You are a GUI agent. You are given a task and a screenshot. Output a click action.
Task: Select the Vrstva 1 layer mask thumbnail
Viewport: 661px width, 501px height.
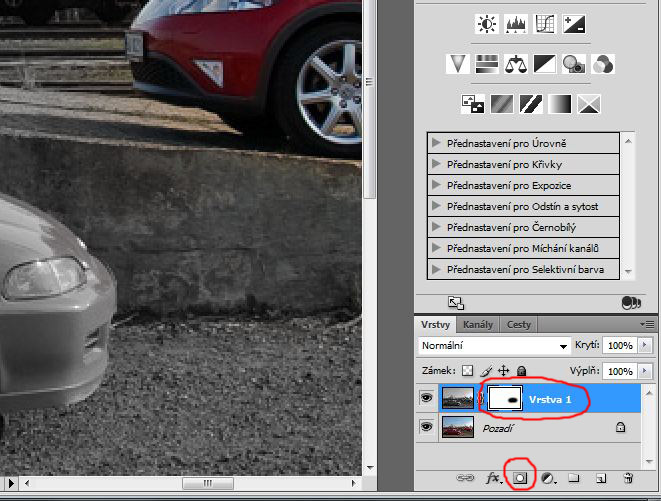point(503,399)
